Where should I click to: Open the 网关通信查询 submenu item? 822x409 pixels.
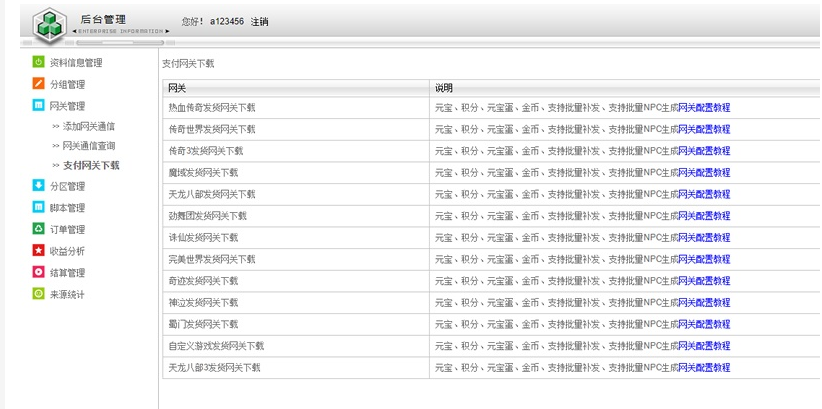click(x=88, y=146)
